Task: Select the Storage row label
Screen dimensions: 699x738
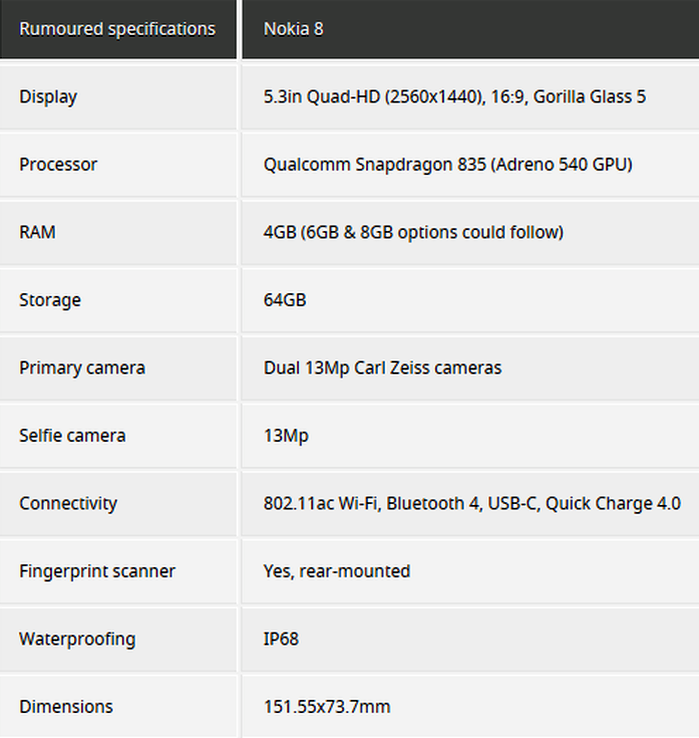Action: point(50,300)
